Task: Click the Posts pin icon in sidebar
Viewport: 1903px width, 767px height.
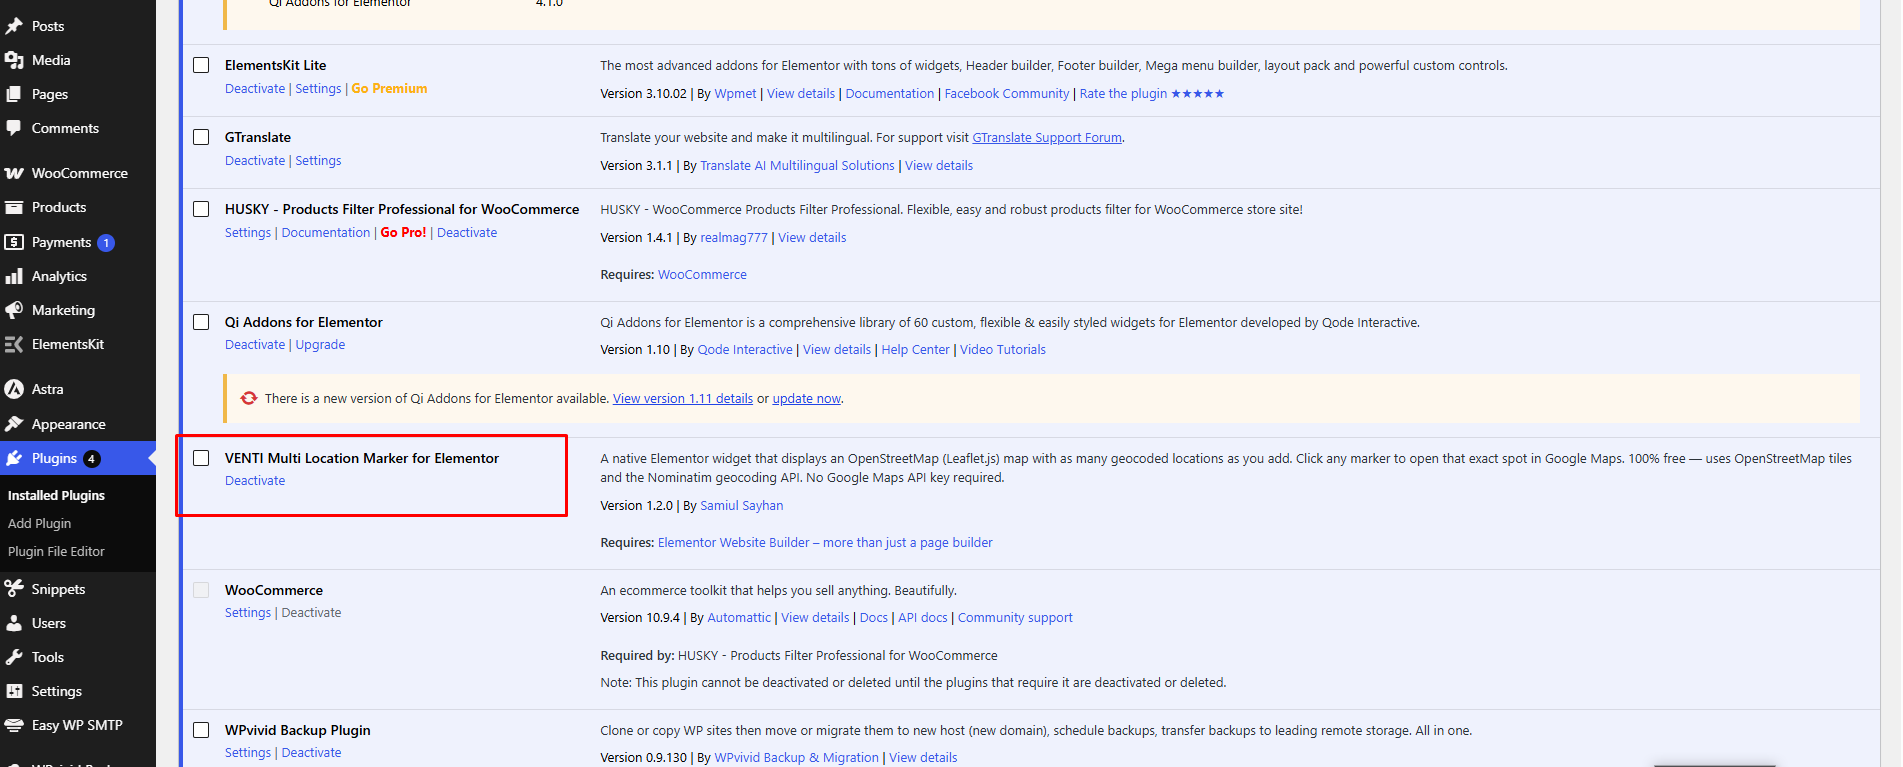Action: coord(14,26)
